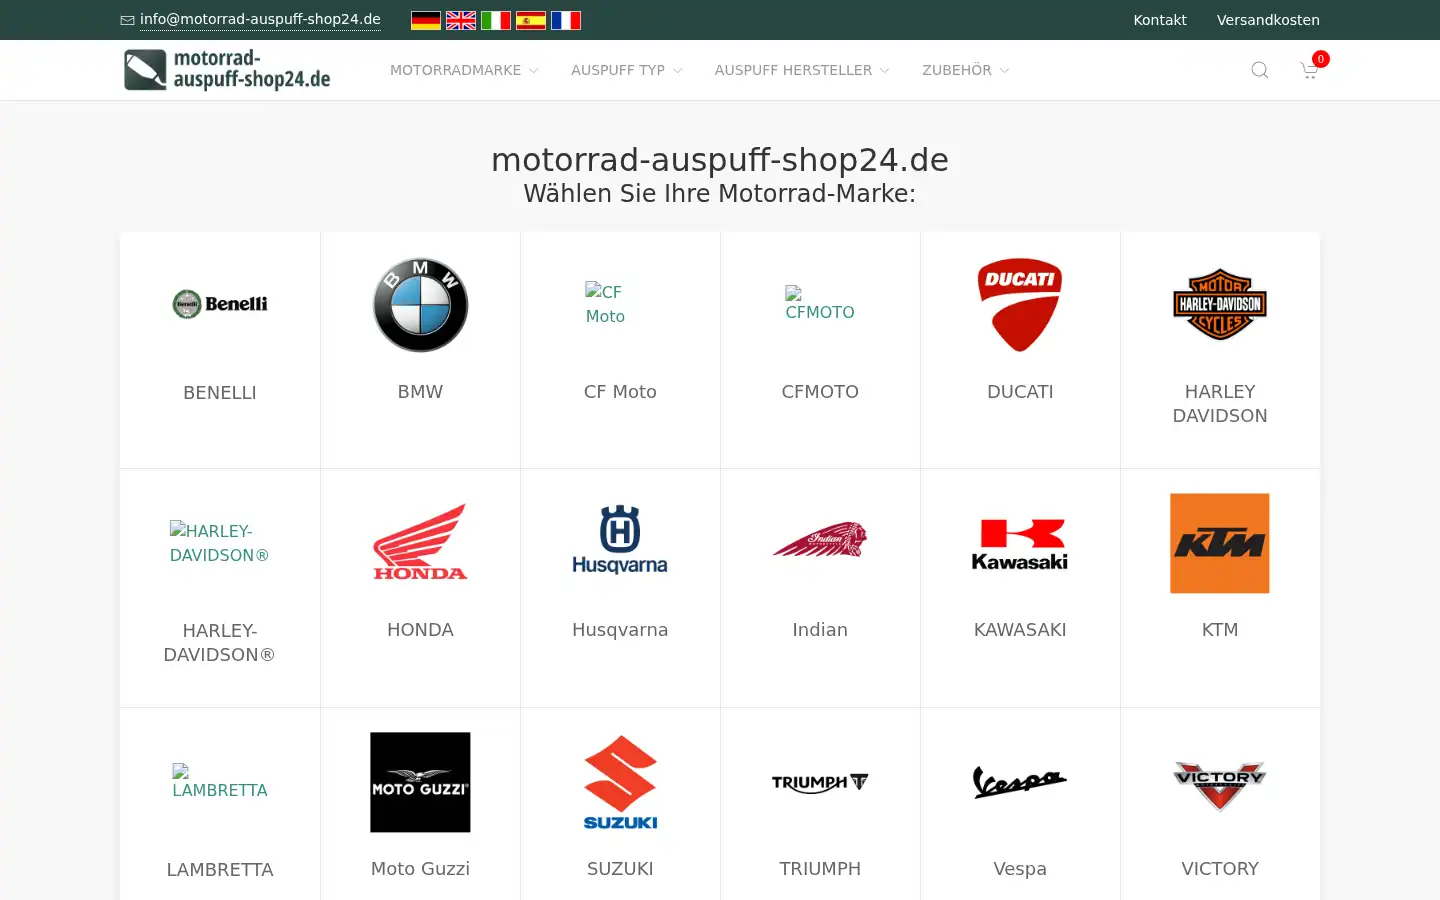
Task: Open the CFMOTO brand name link
Action: [820, 392]
